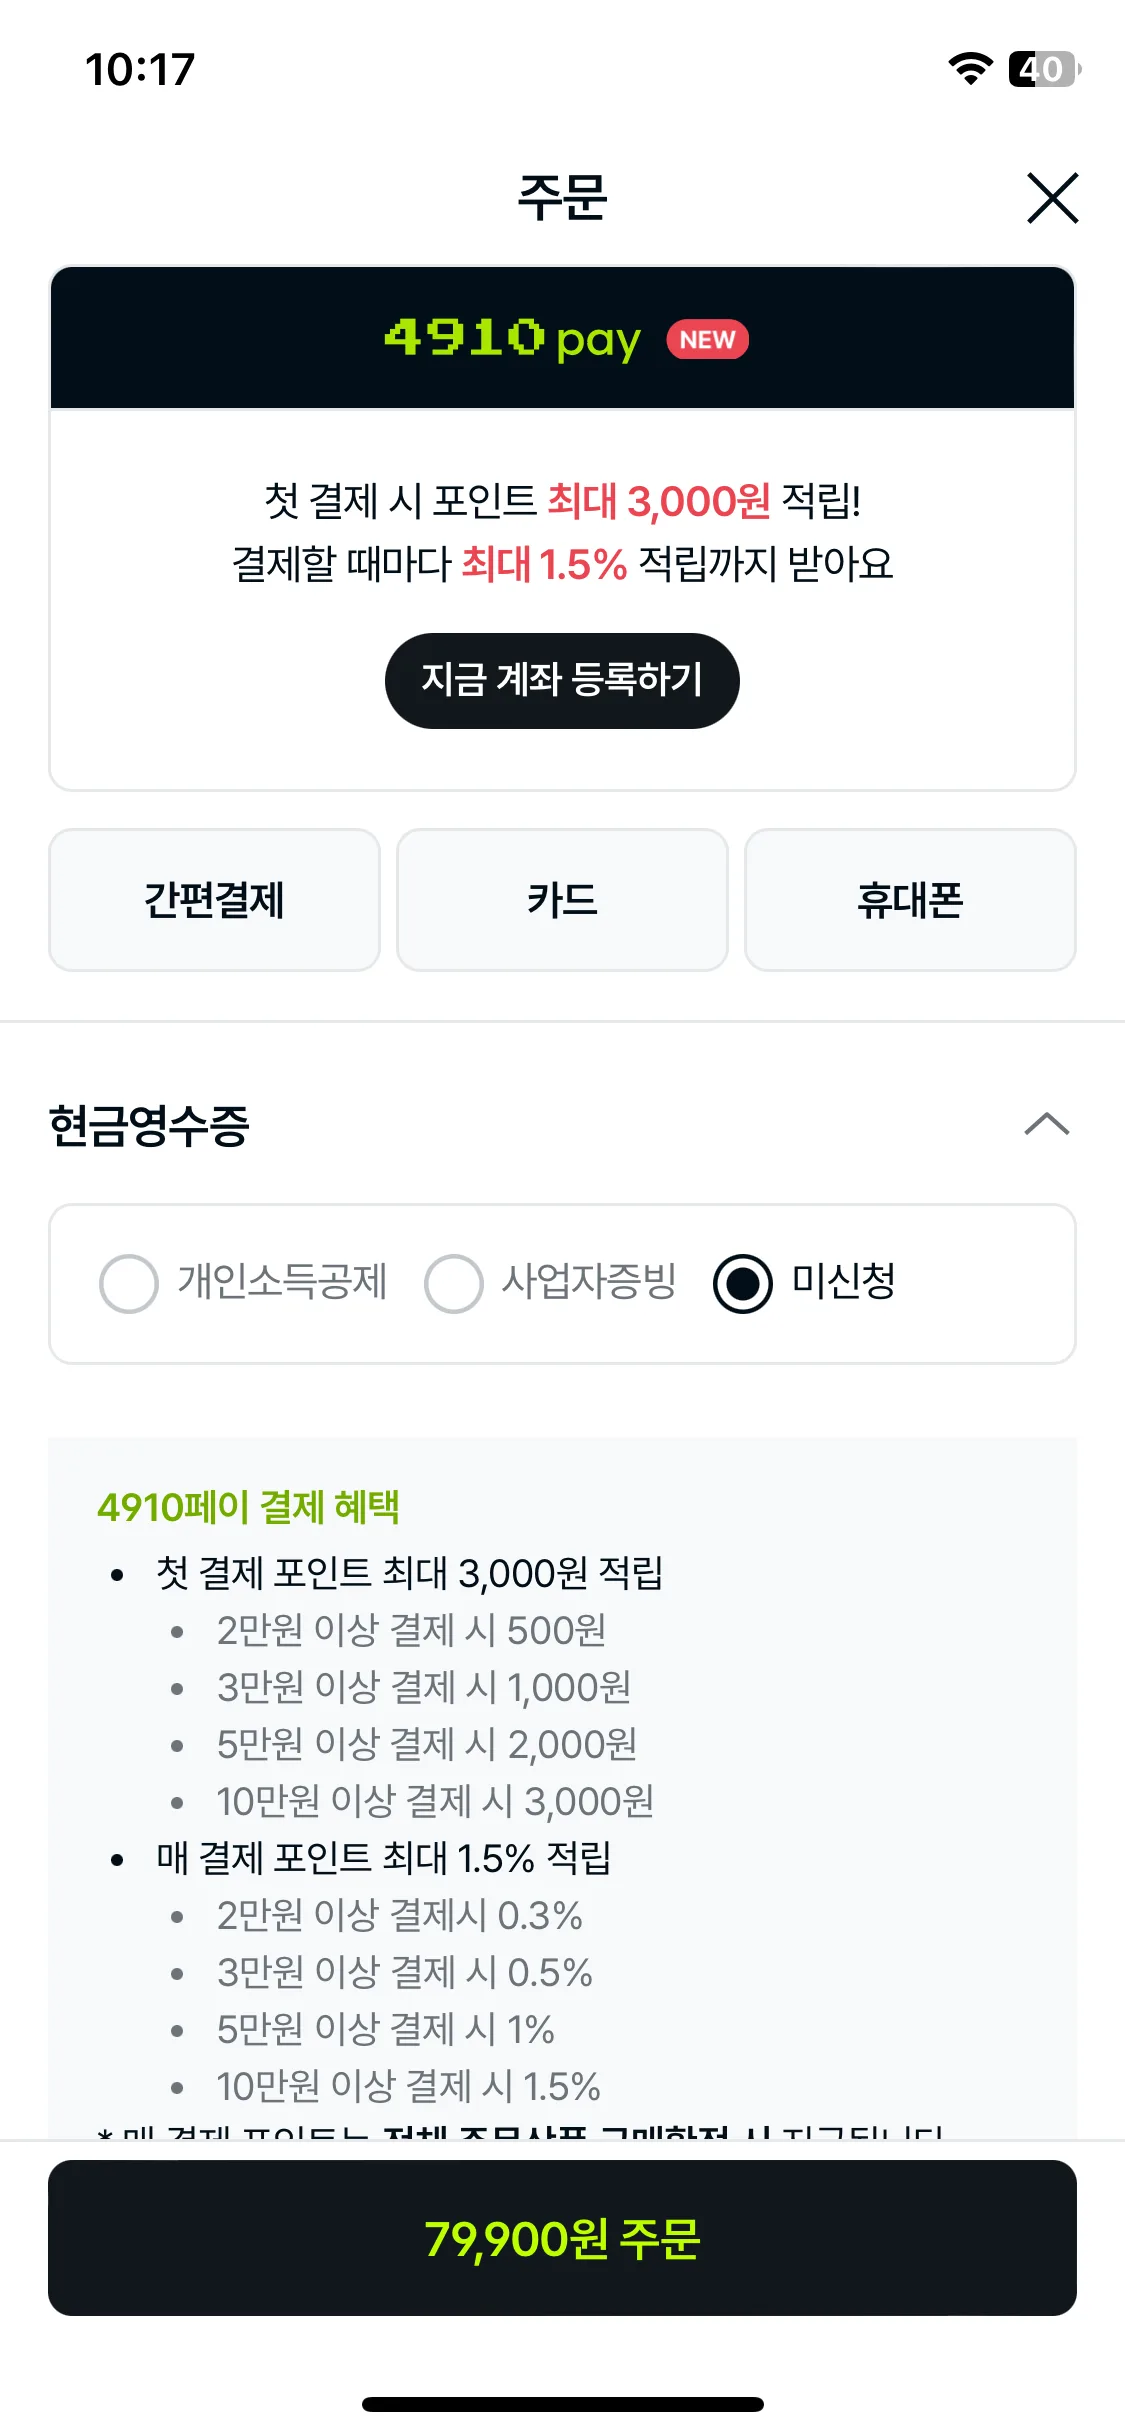Choose 휴대폰 payment method
Image resolution: width=1125 pixels, height=2436 pixels.
[x=910, y=900]
